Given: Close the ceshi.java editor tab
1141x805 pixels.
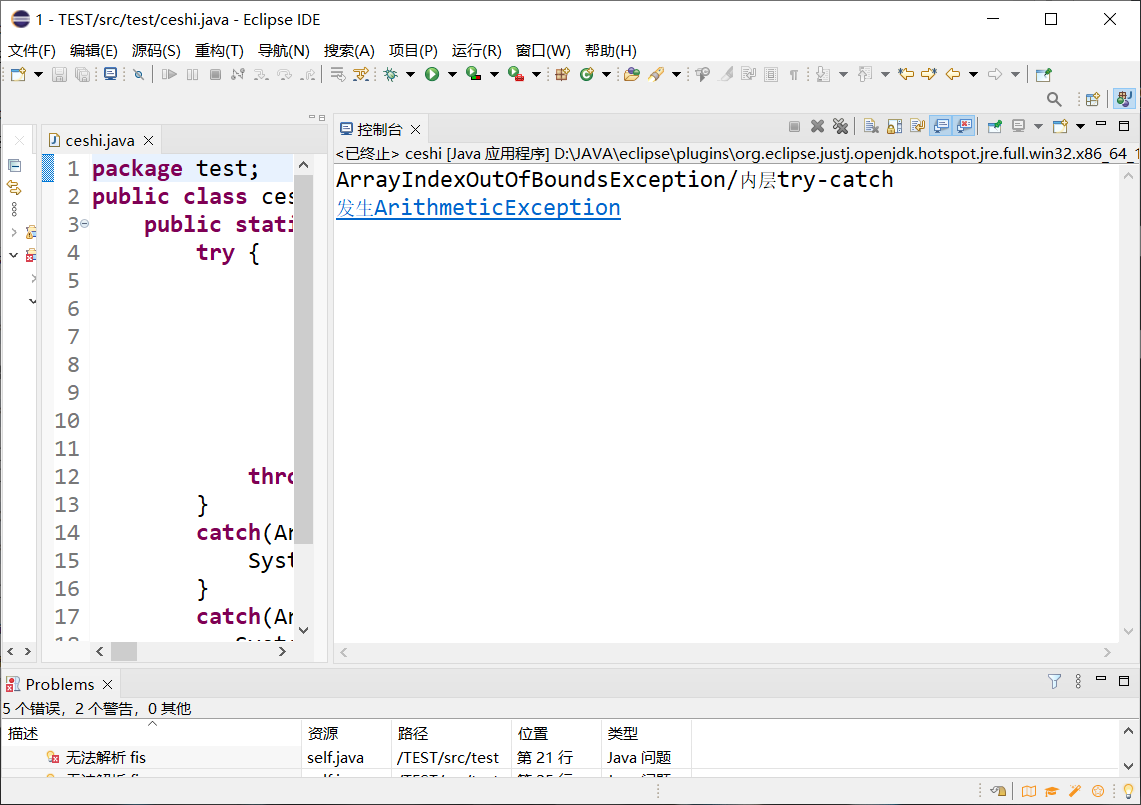Looking at the screenshot, I should [x=148, y=140].
